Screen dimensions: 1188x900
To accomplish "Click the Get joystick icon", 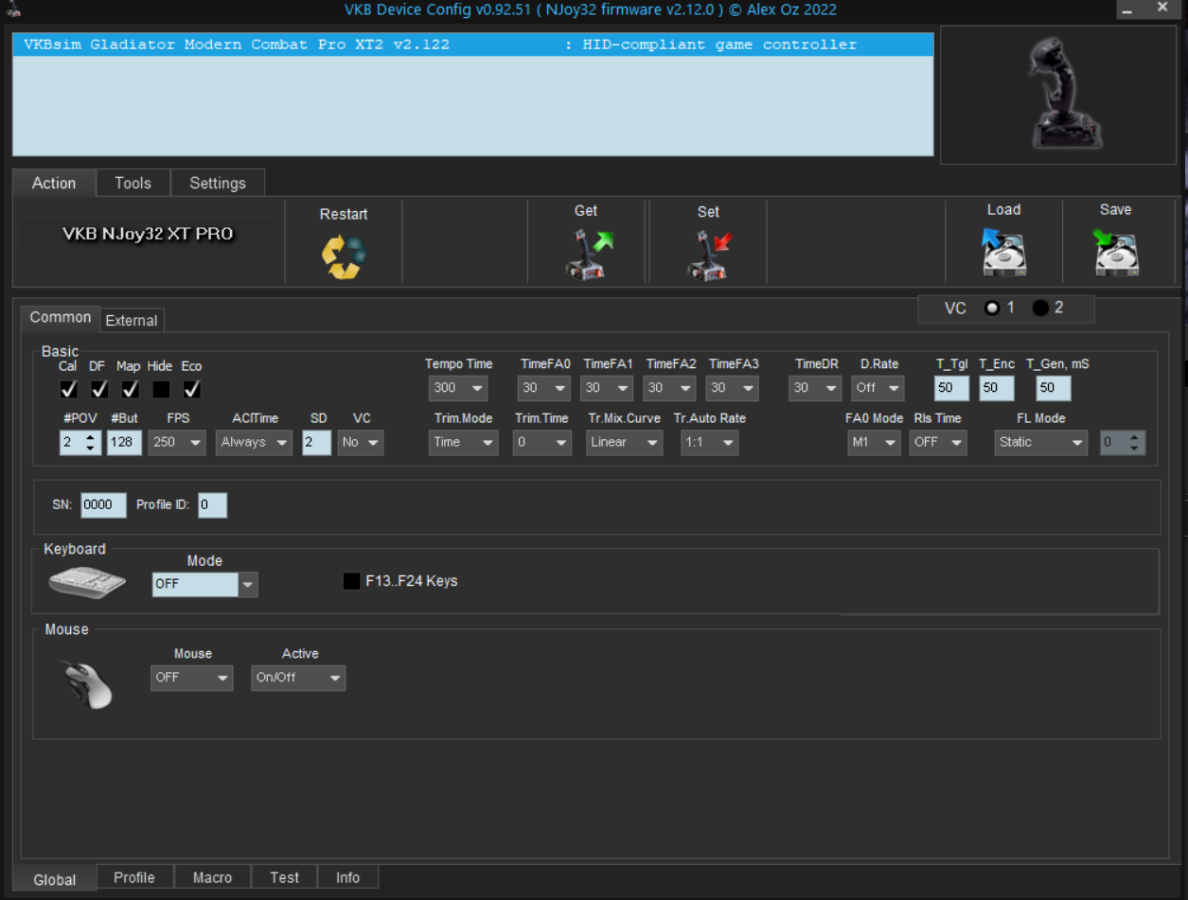I will click(x=589, y=255).
